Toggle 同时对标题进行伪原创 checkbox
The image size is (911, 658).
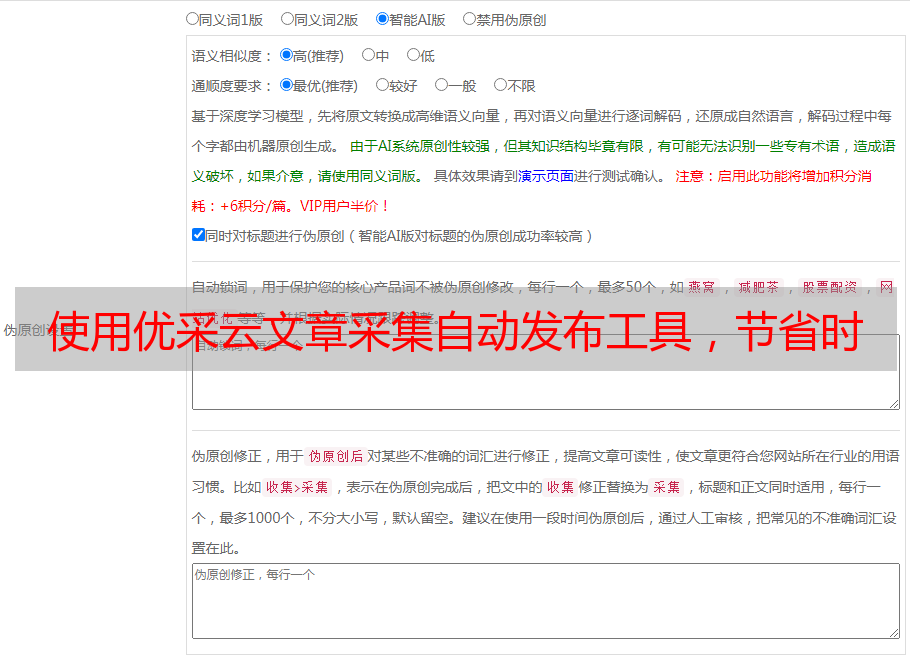point(198,235)
